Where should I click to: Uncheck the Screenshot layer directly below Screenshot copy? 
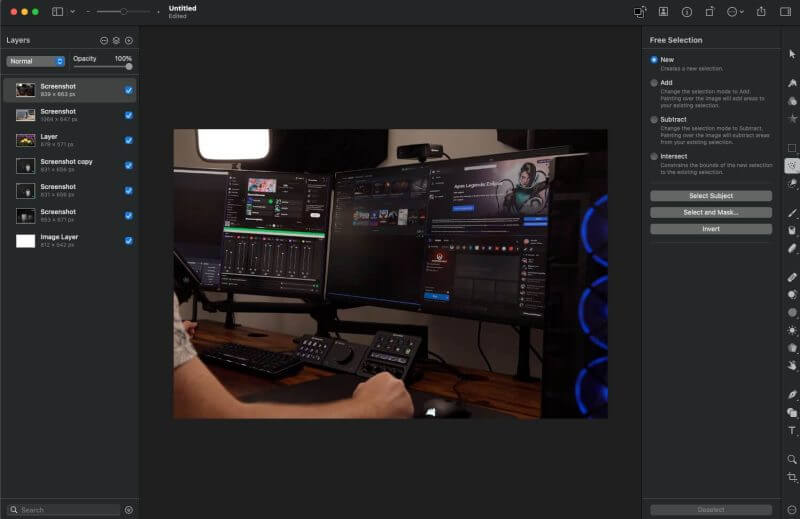129,190
